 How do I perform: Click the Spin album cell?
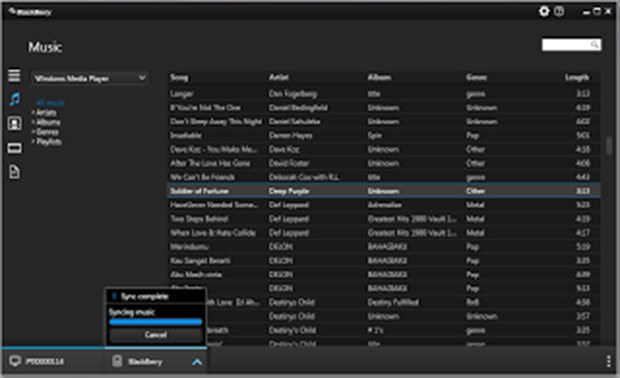point(375,135)
